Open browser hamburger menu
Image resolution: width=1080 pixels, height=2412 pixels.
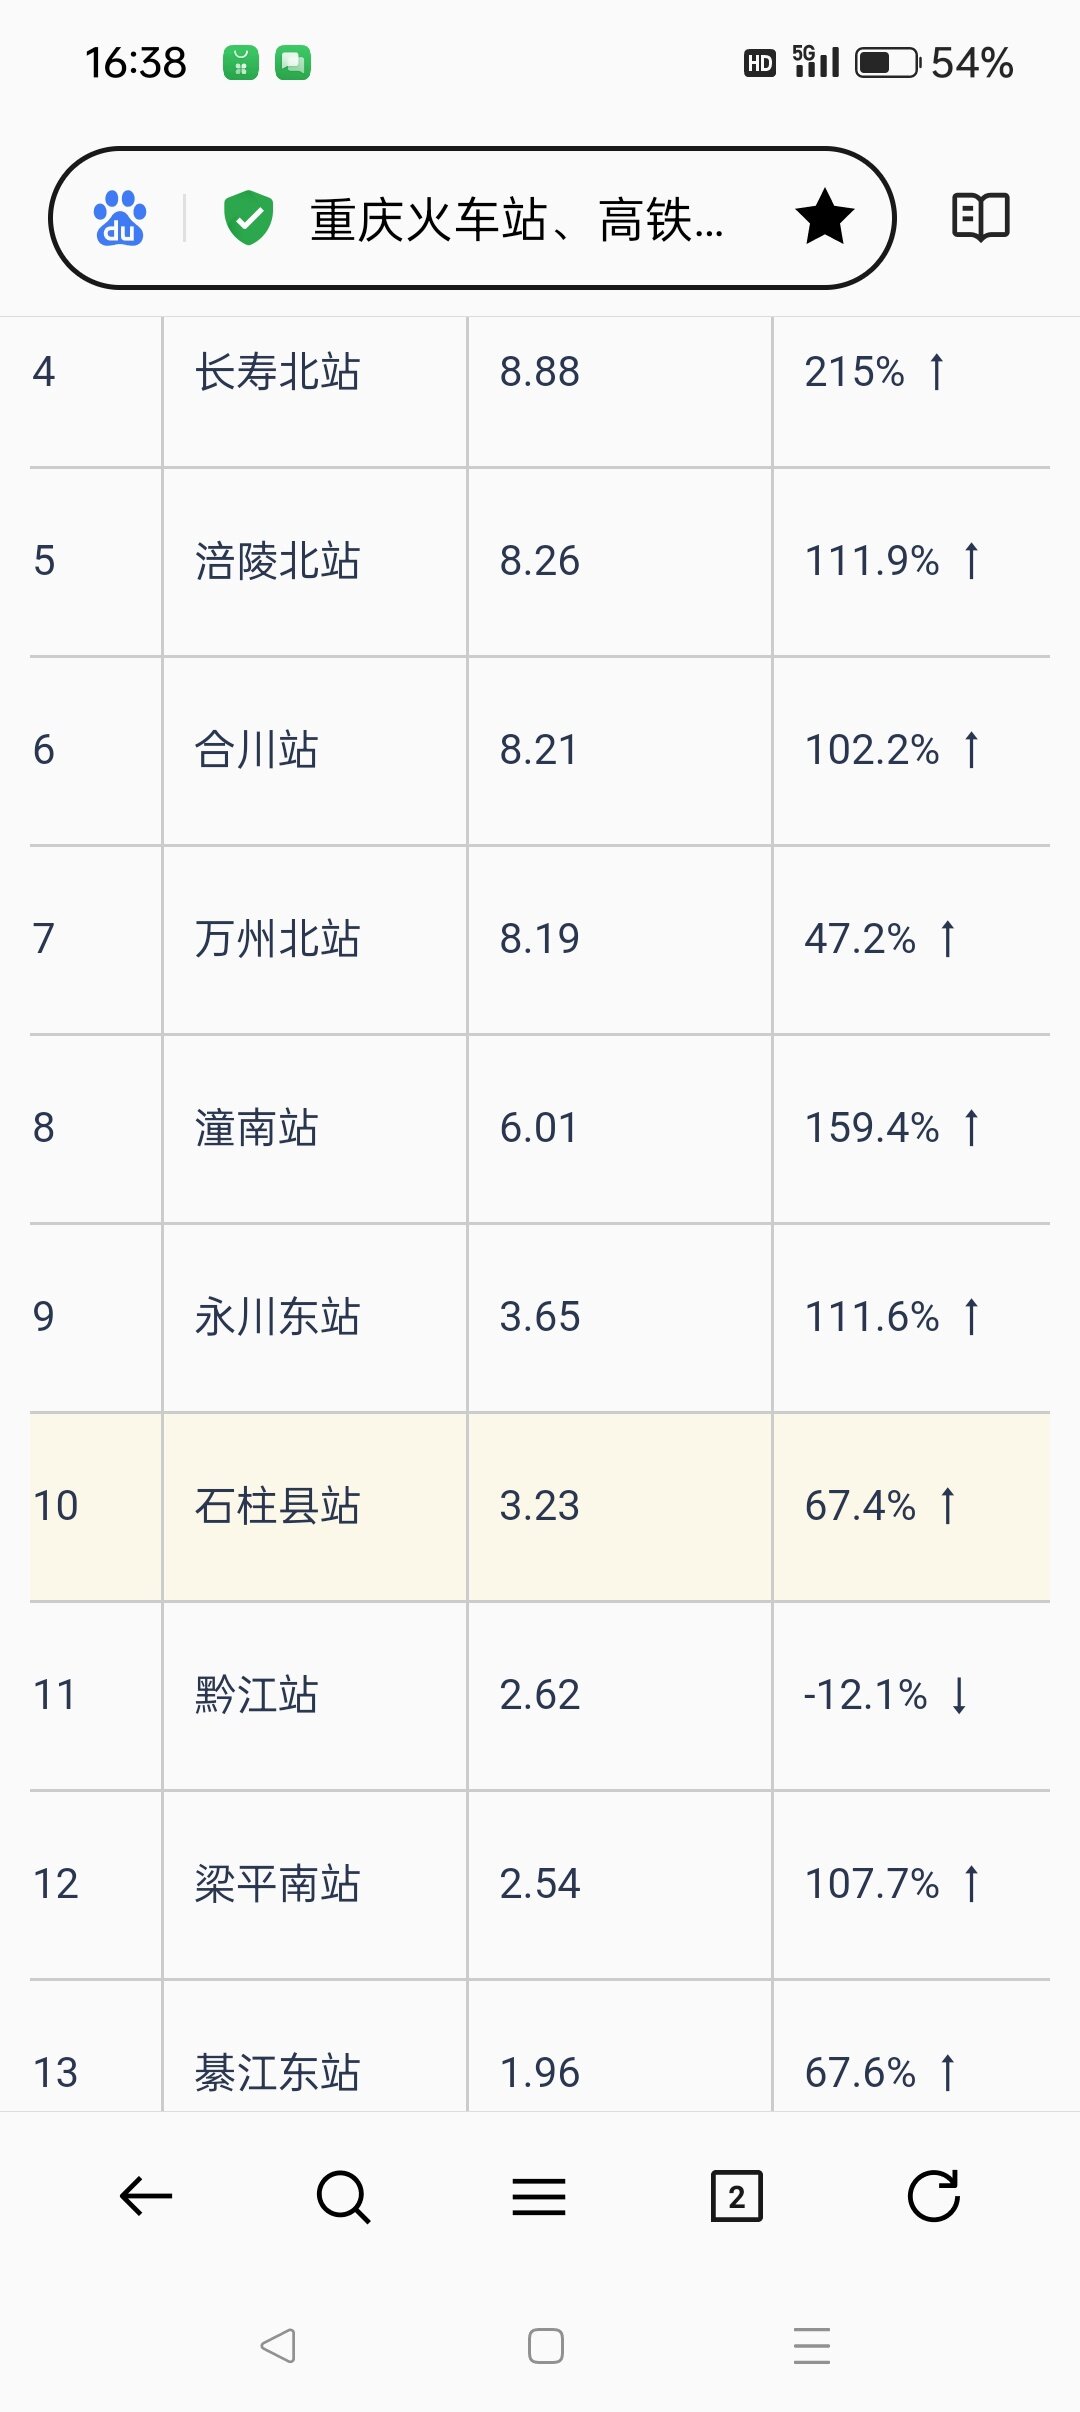click(x=539, y=2197)
